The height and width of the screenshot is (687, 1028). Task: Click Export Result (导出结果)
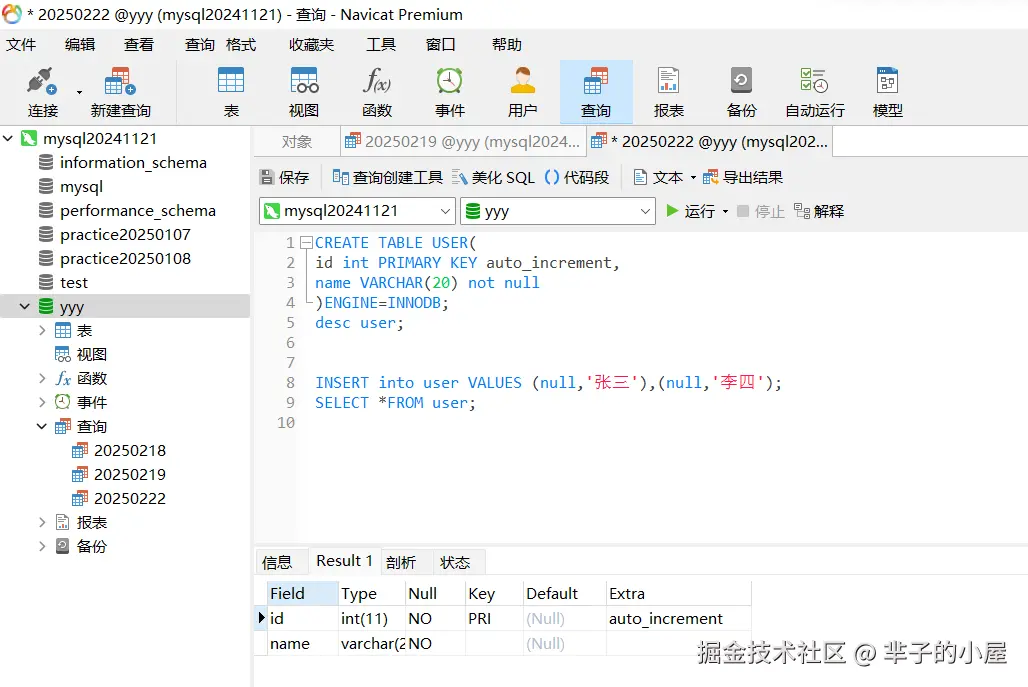coord(743,177)
